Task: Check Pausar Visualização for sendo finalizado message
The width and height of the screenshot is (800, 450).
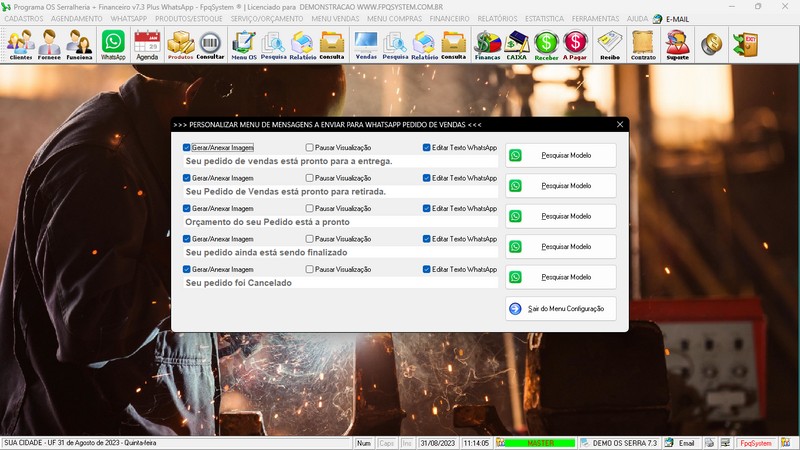Action: (309, 239)
